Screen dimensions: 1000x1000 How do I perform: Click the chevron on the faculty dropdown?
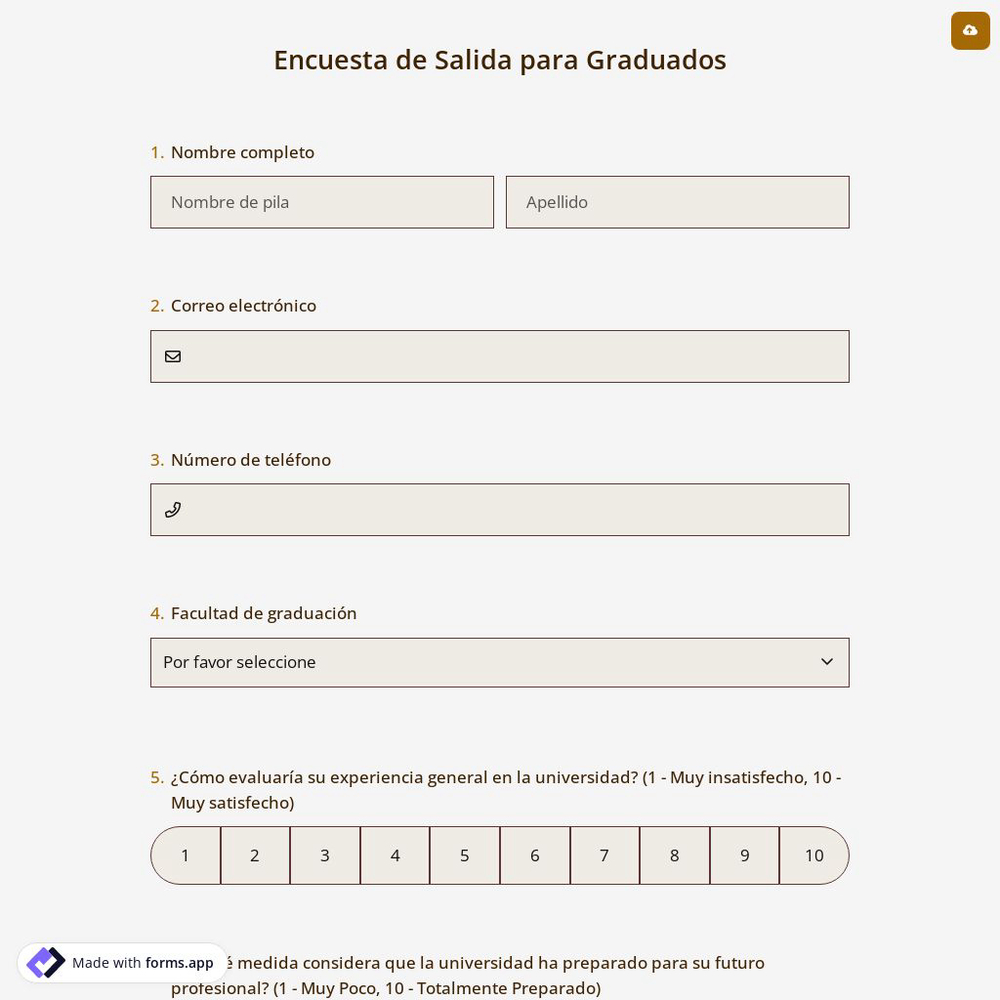pos(827,661)
